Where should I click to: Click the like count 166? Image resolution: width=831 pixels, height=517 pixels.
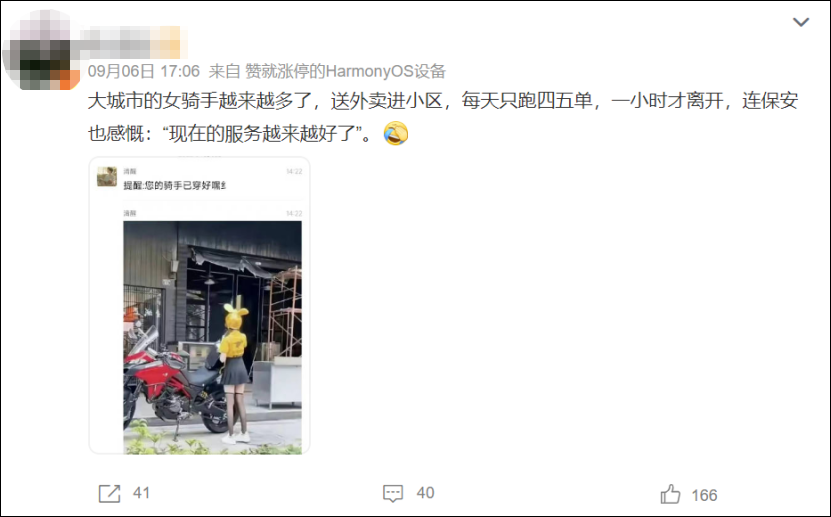click(x=704, y=495)
